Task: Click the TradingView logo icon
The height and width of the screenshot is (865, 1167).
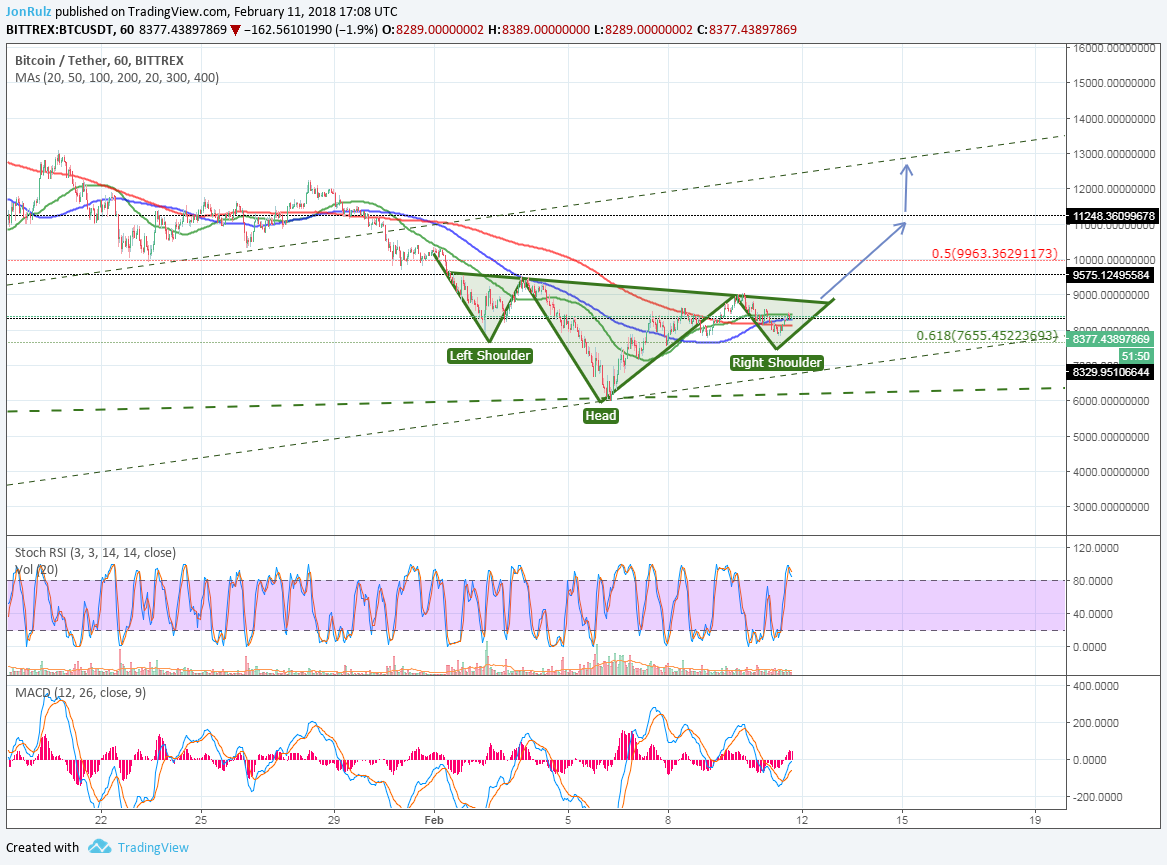Action: pos(99,846)
